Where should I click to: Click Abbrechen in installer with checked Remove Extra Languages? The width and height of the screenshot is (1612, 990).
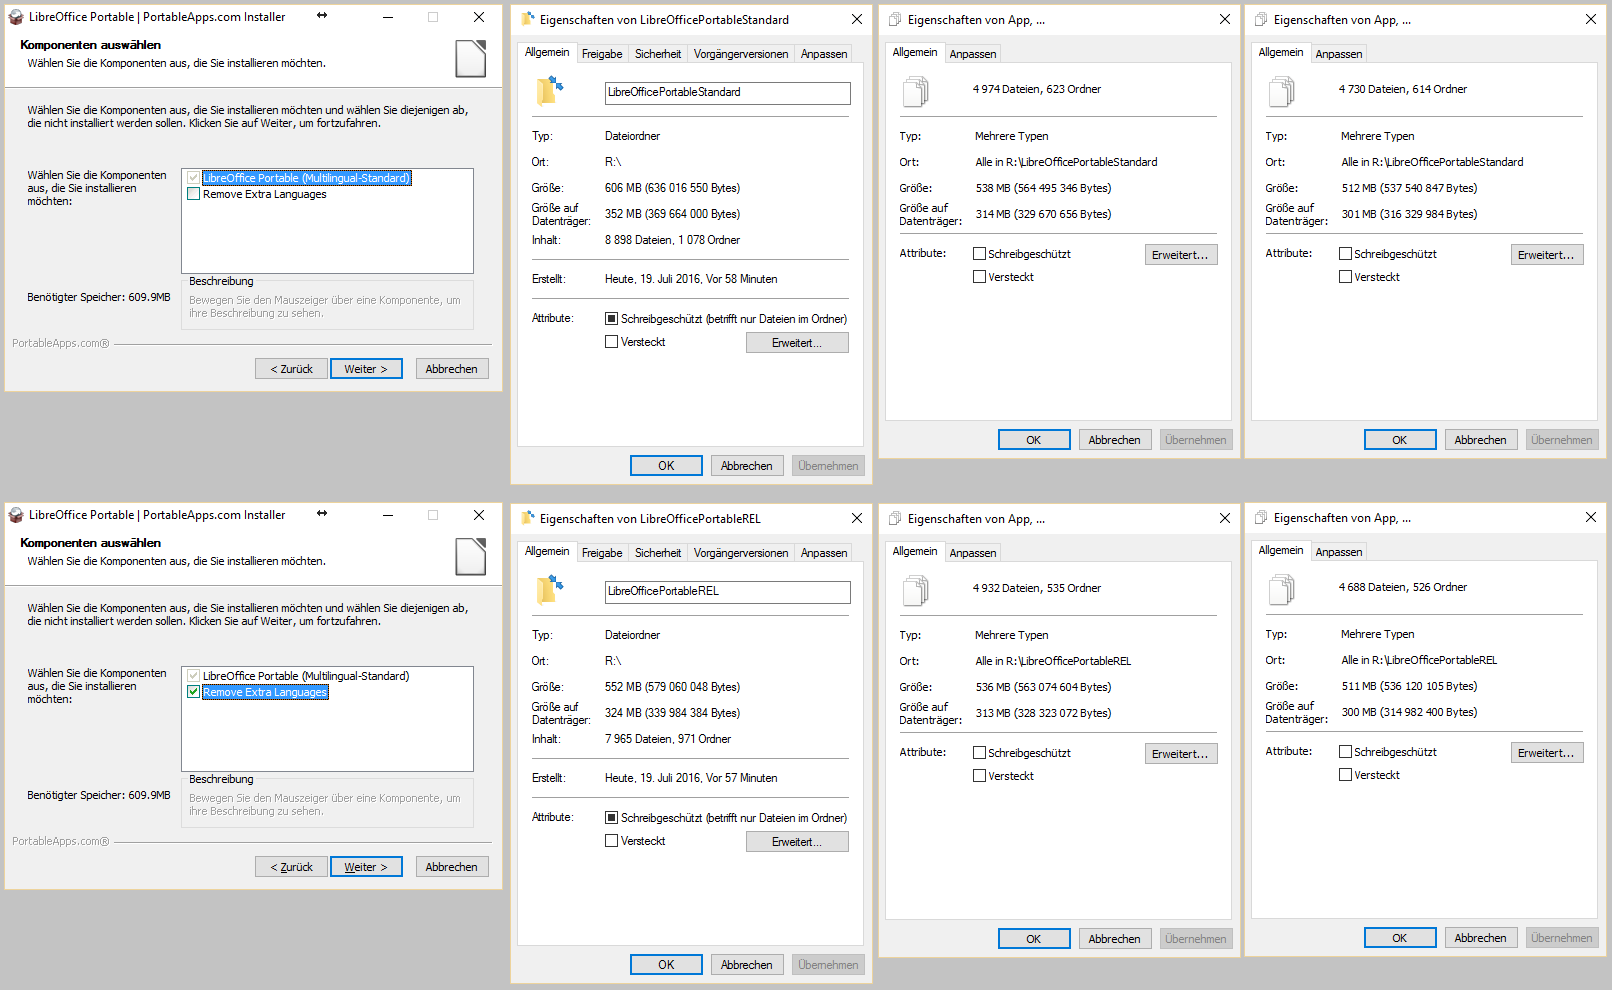452,867
